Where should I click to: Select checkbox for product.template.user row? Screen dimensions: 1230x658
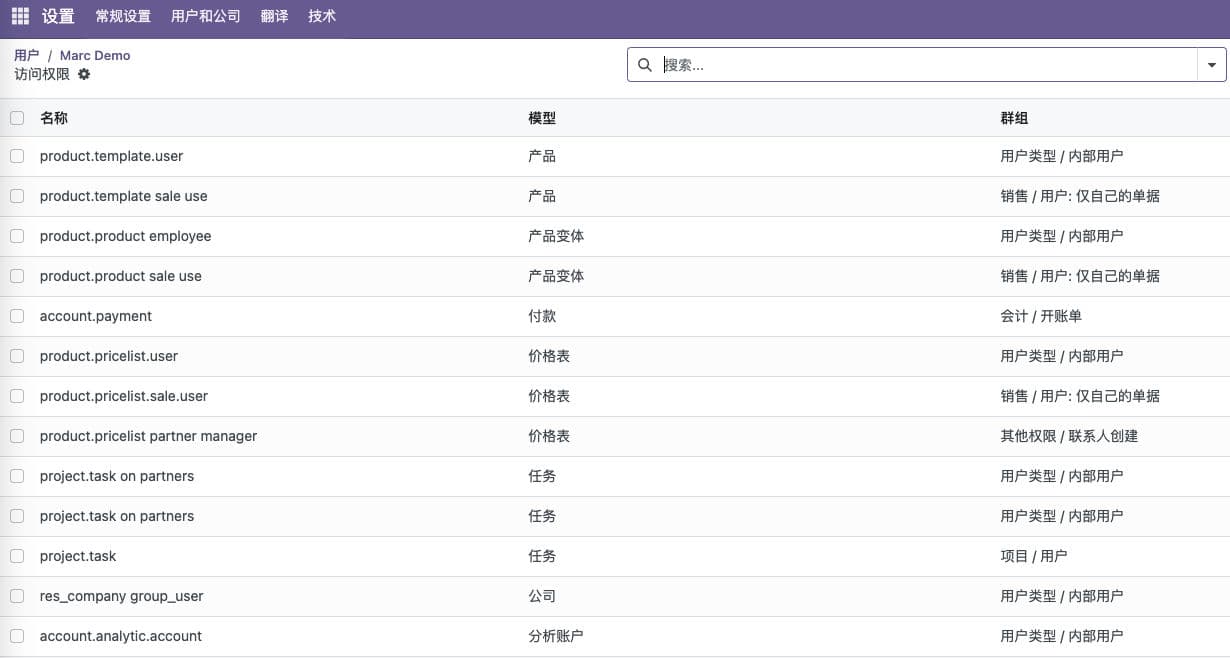(x=17, y=156)
